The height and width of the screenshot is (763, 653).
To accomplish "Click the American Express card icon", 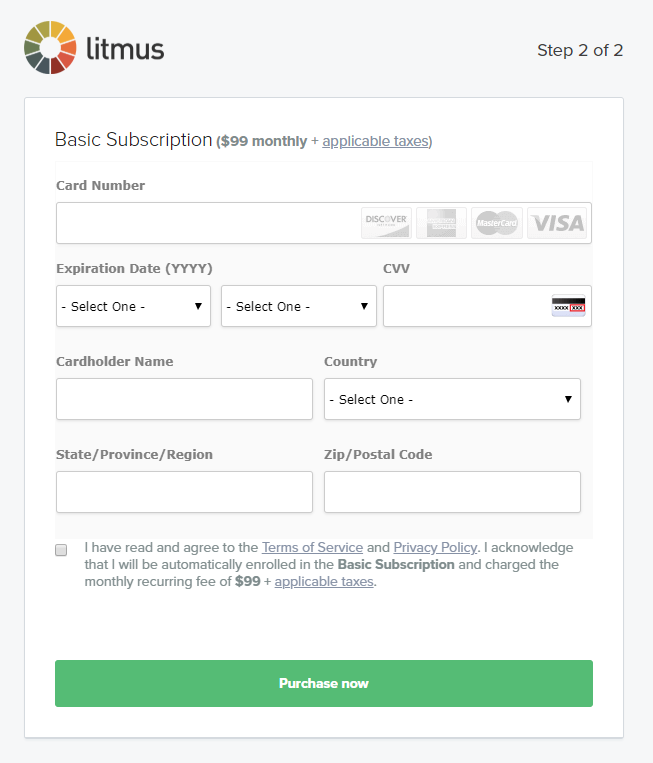I will tap(441, 222).
